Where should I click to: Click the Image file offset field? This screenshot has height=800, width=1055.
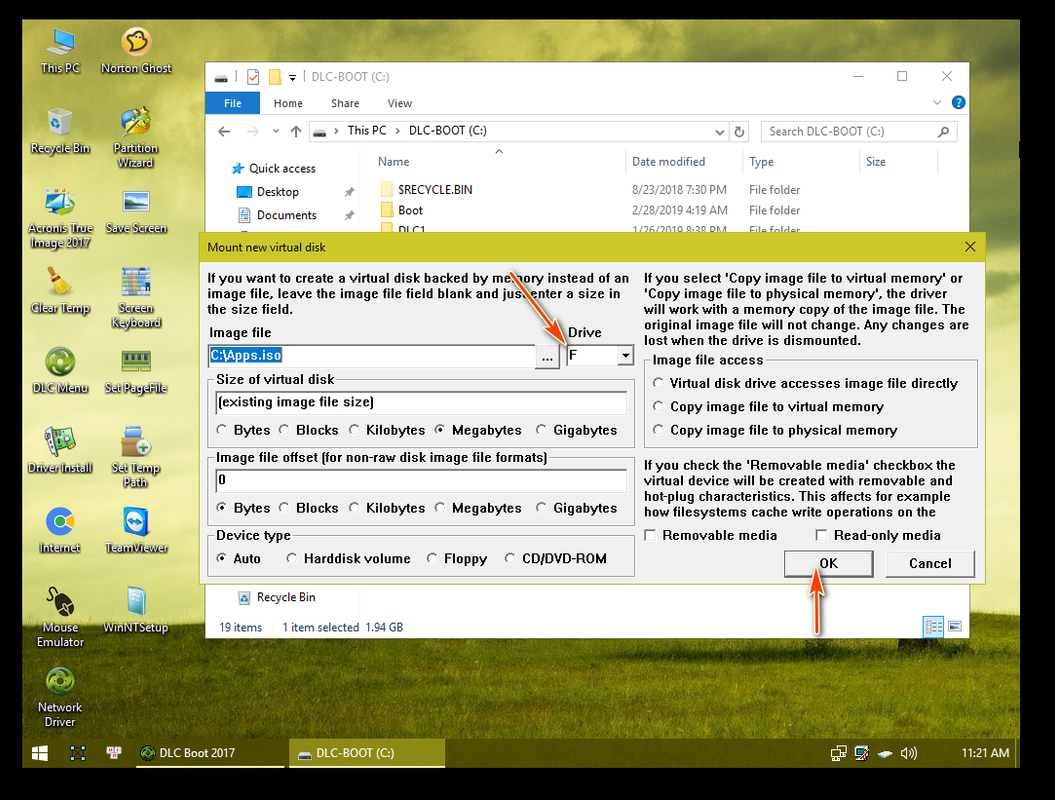point(421,480)
